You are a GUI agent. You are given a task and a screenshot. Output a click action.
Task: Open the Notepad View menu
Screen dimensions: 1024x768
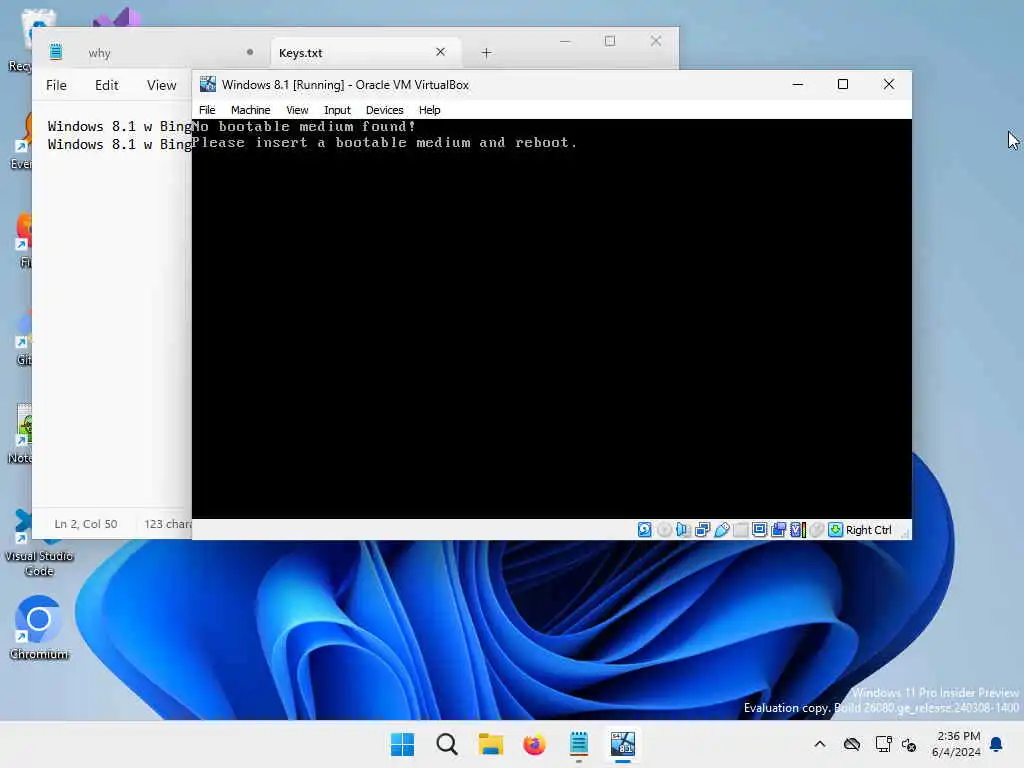(x=161, y=85)
